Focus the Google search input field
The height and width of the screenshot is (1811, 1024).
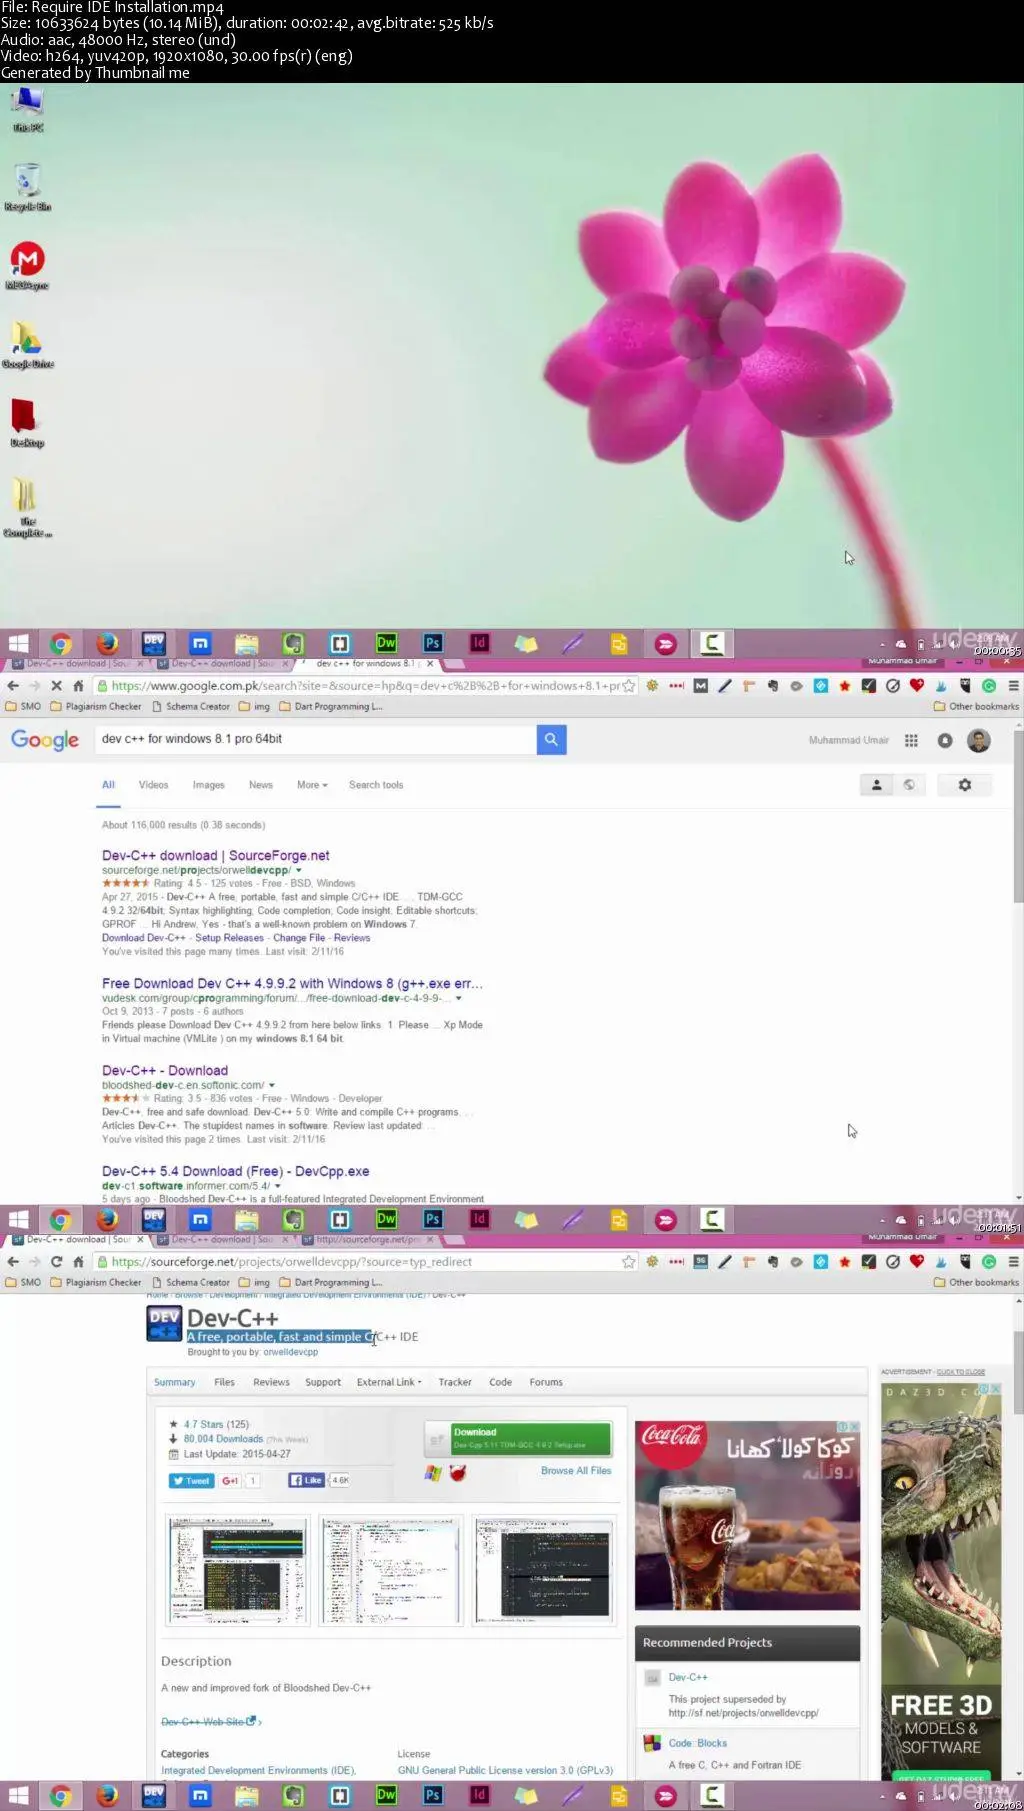[x=316, y=739]
